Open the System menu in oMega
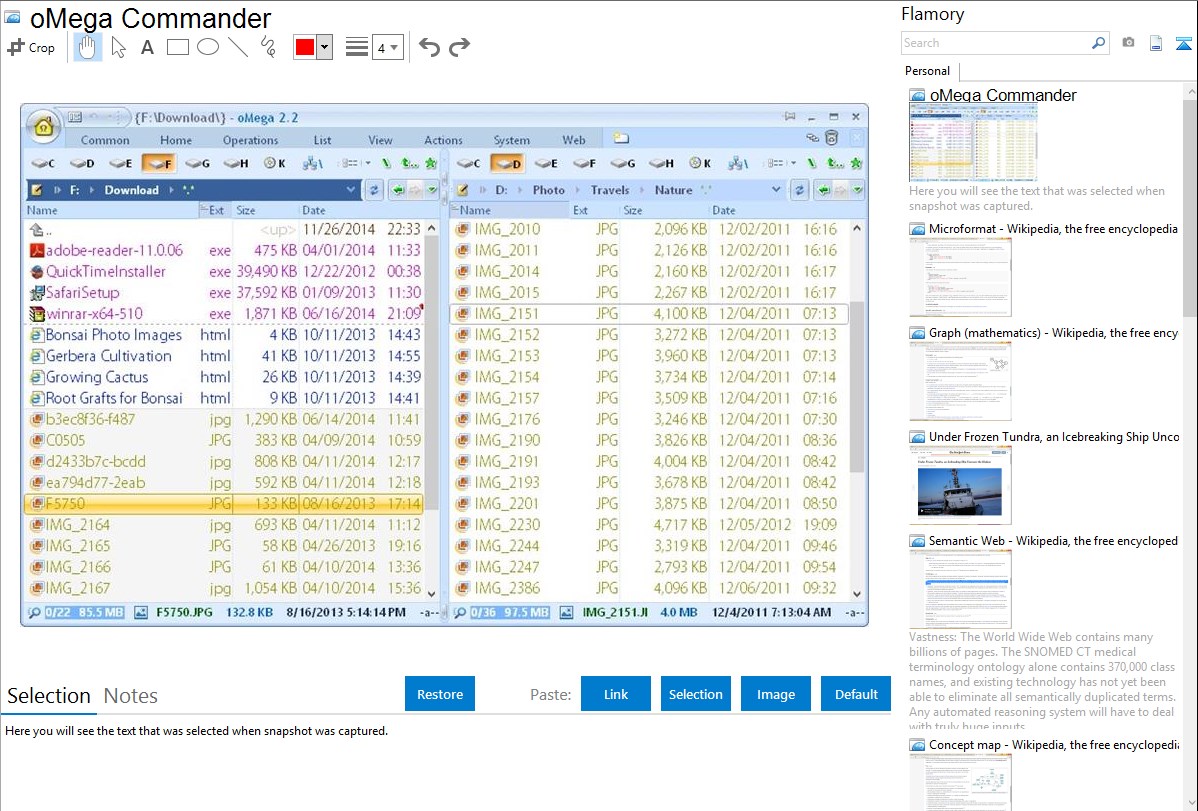This screenshot has width=1198, height=811. [x=511, y=140]
